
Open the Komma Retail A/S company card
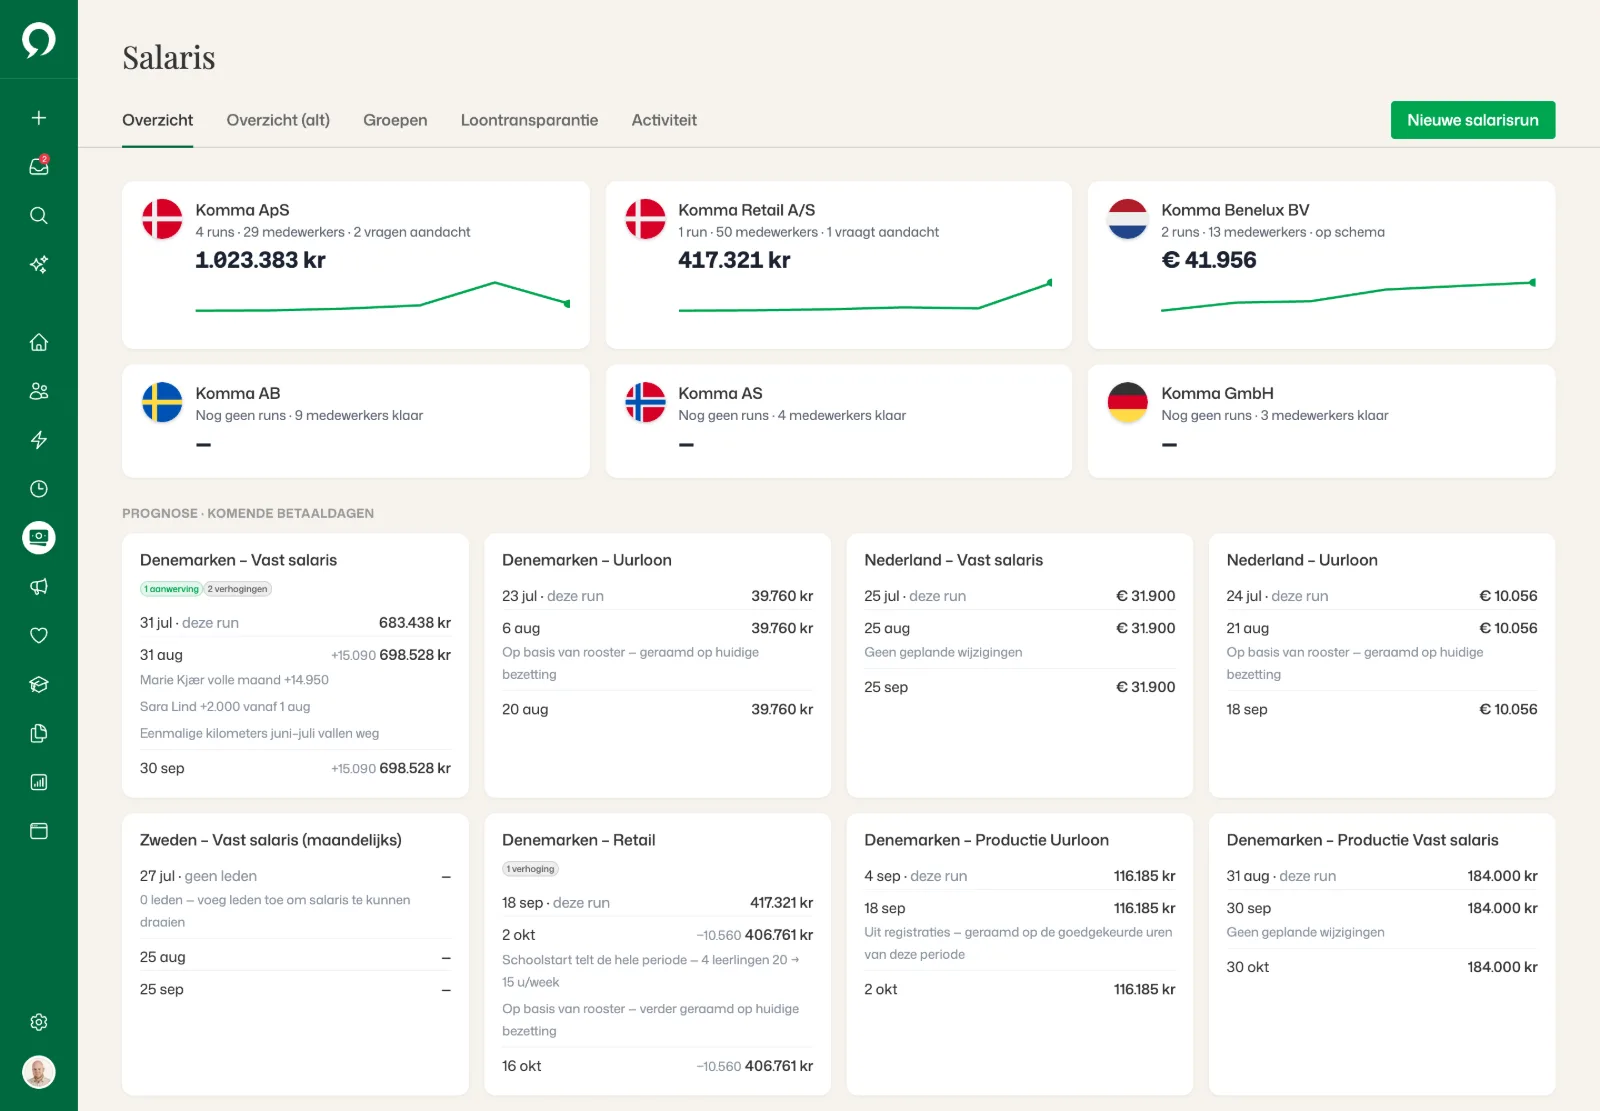(x=839, y=265)
